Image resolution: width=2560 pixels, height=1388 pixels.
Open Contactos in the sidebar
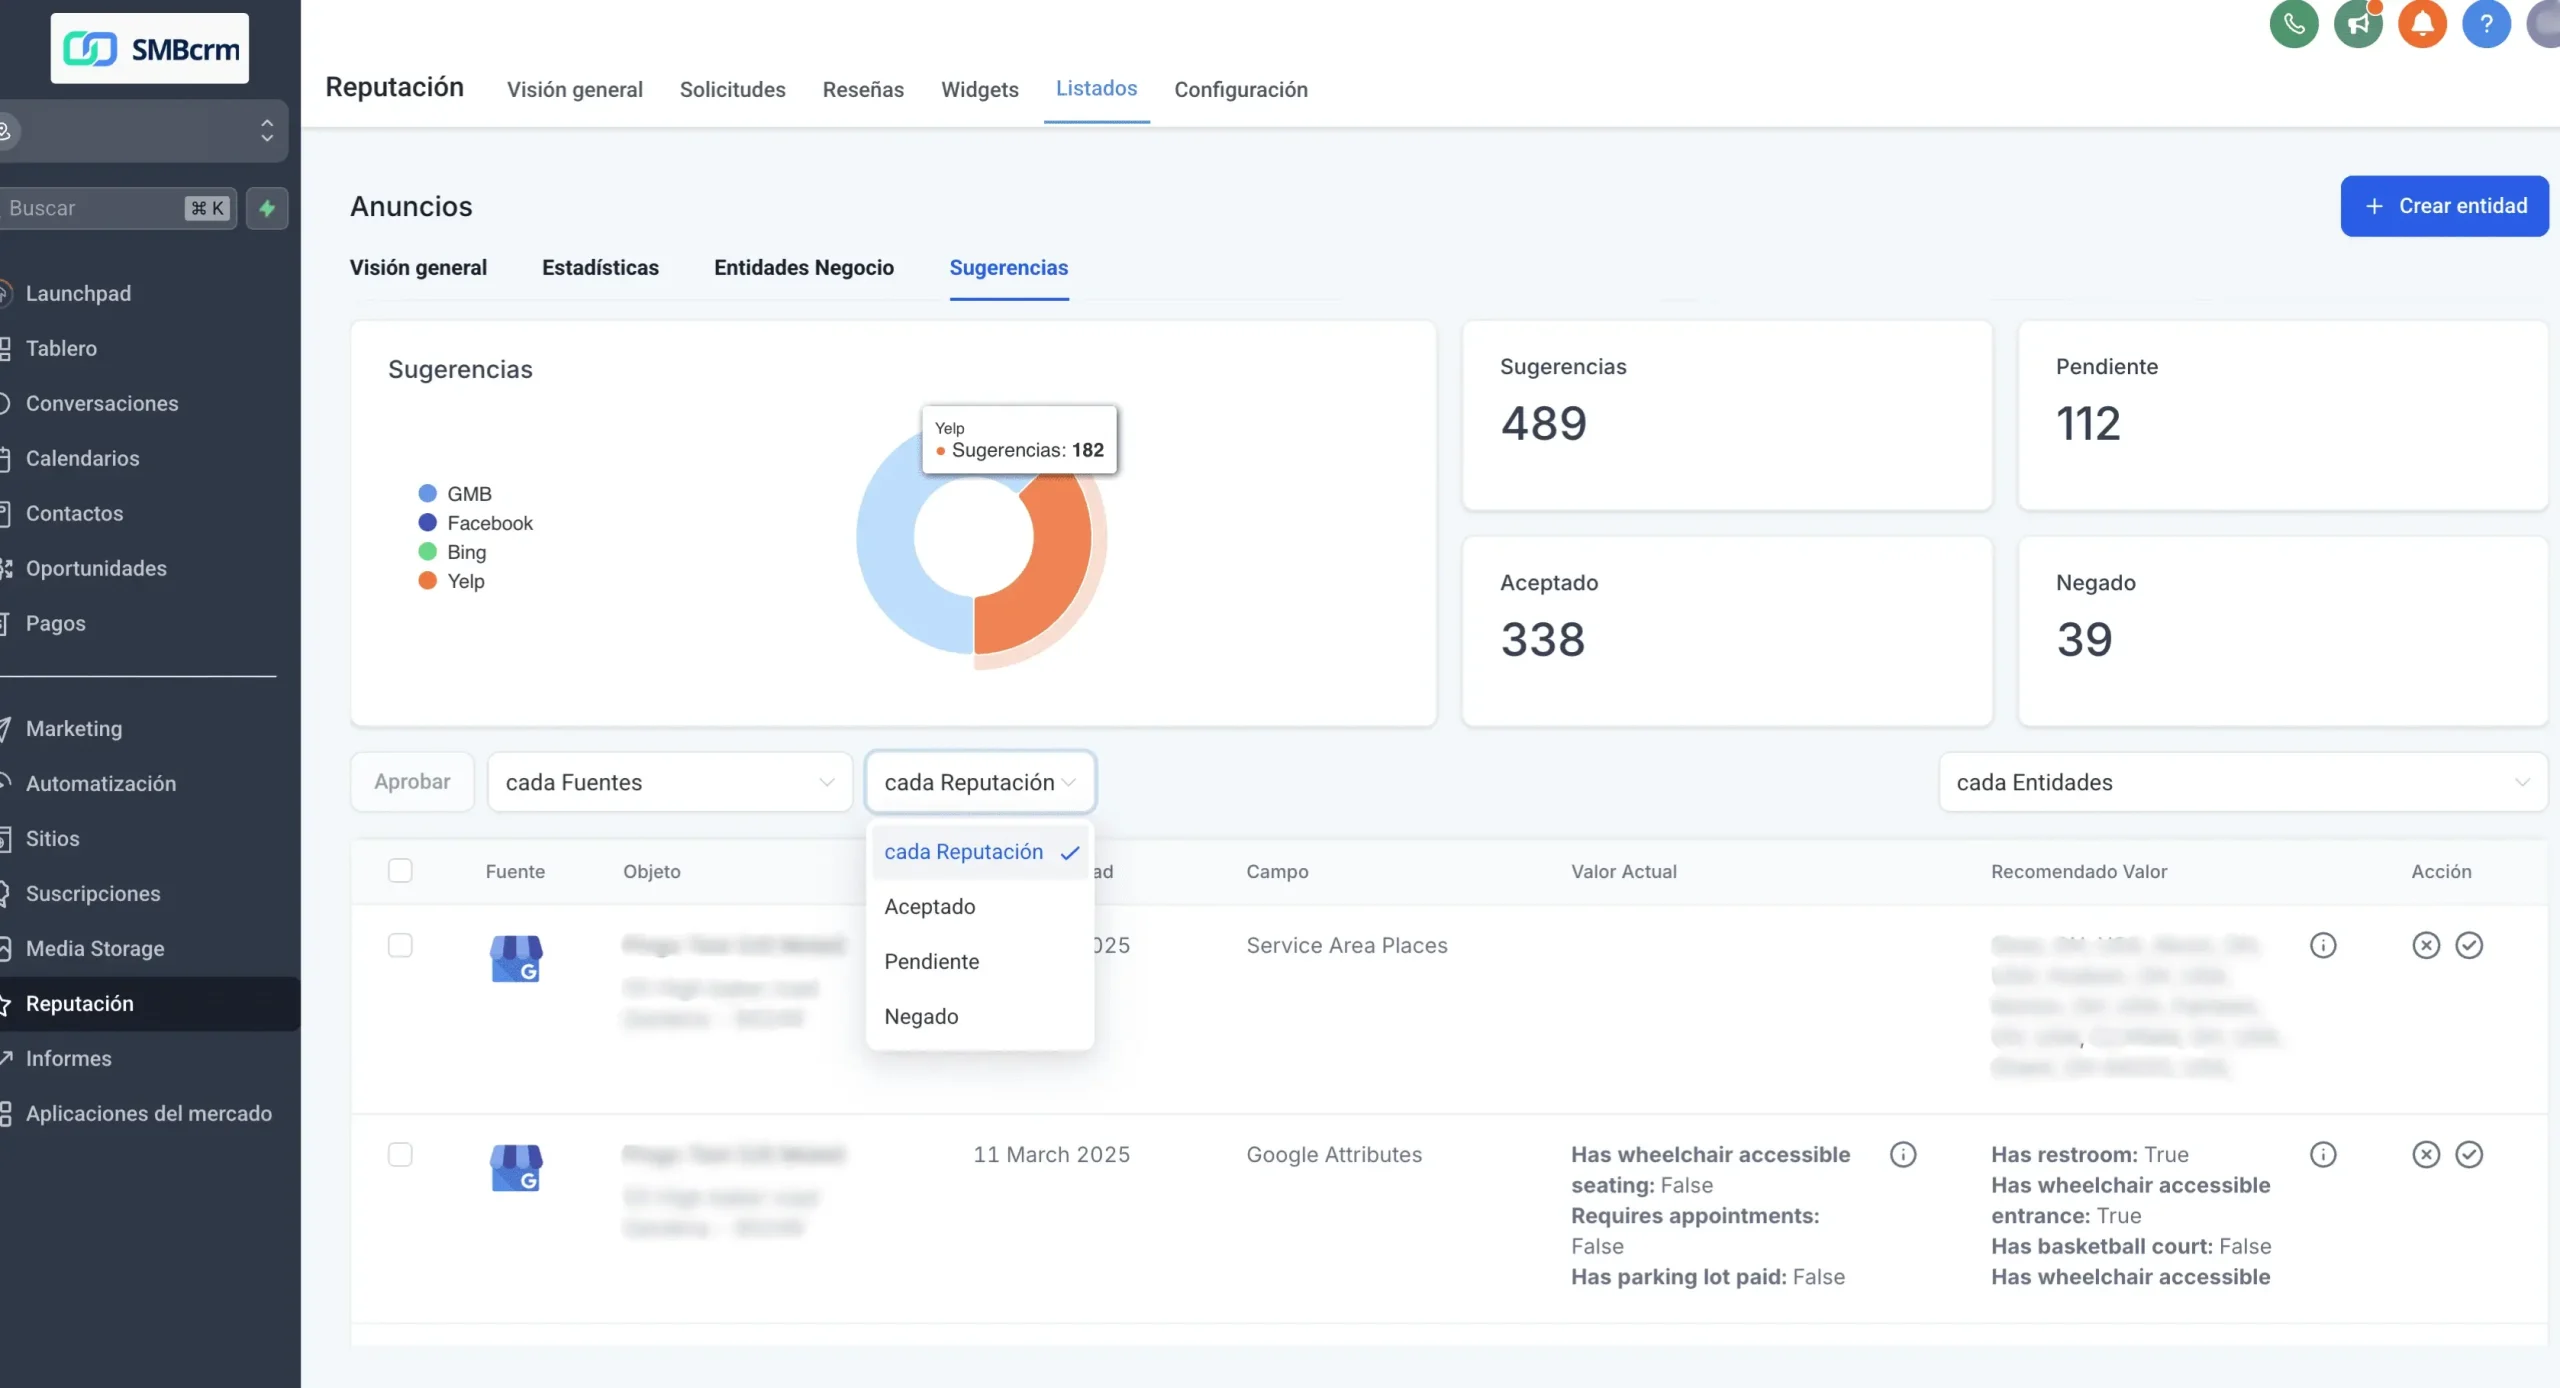point(74,513)
